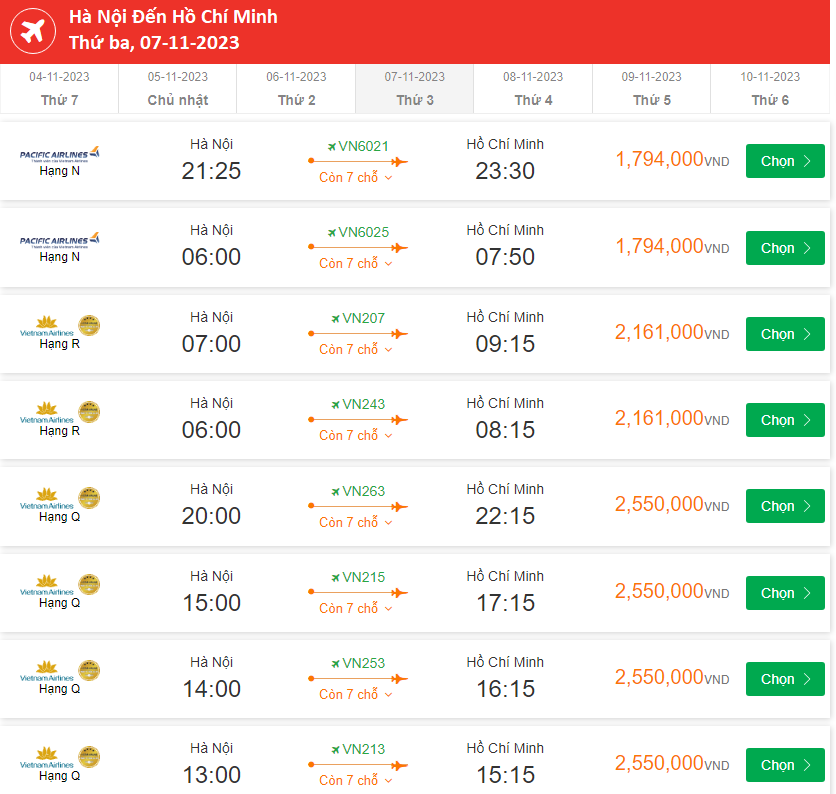Click the green plane icon beside VN215
The height and width of the screenshot is (794, 836).
pos(335,577)
